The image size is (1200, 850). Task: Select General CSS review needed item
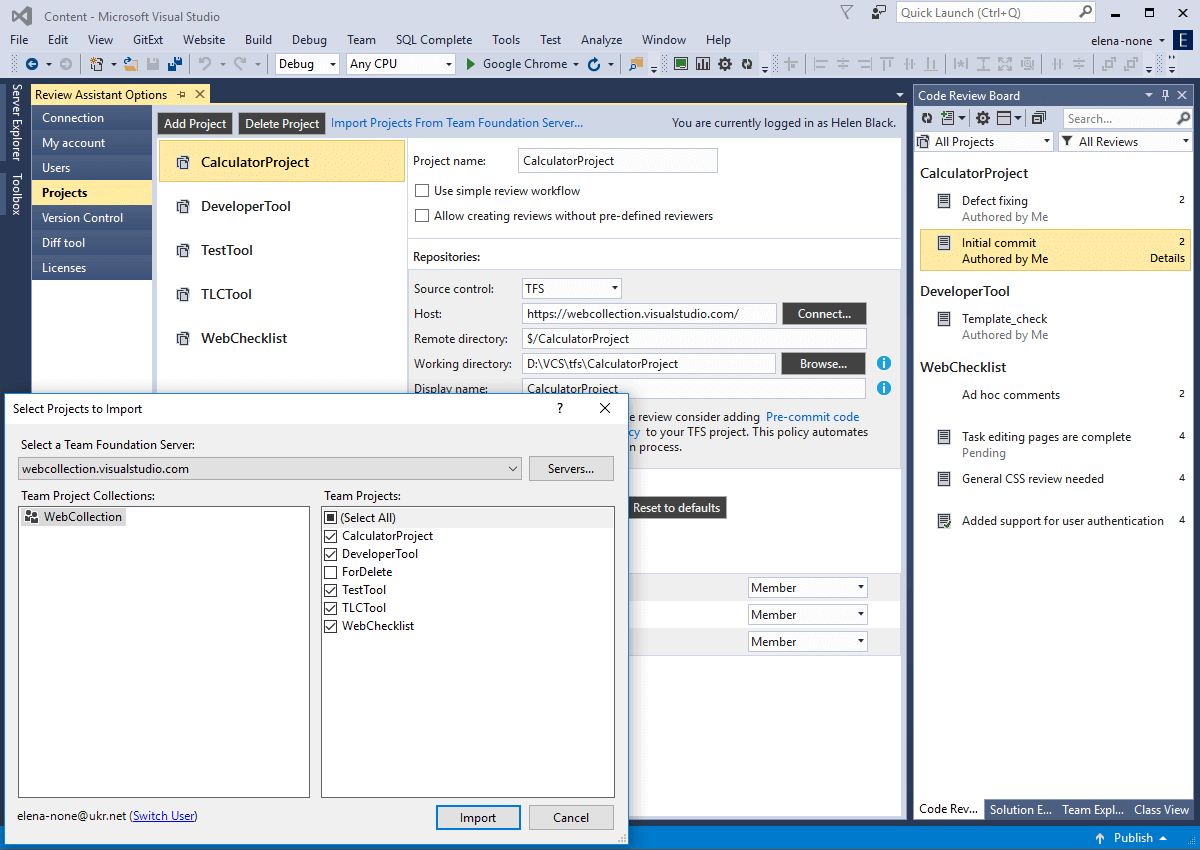[1055, 479]
